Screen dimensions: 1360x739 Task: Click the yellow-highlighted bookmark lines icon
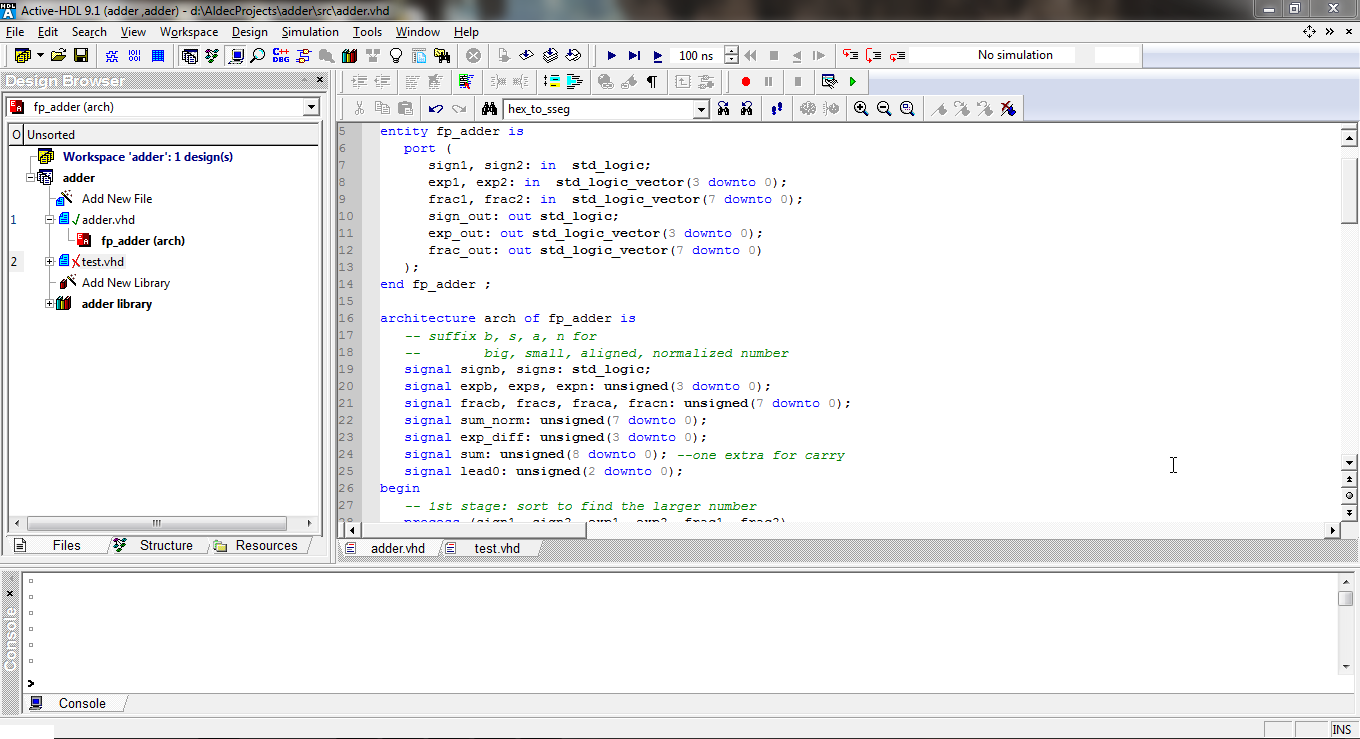(552, 81)
